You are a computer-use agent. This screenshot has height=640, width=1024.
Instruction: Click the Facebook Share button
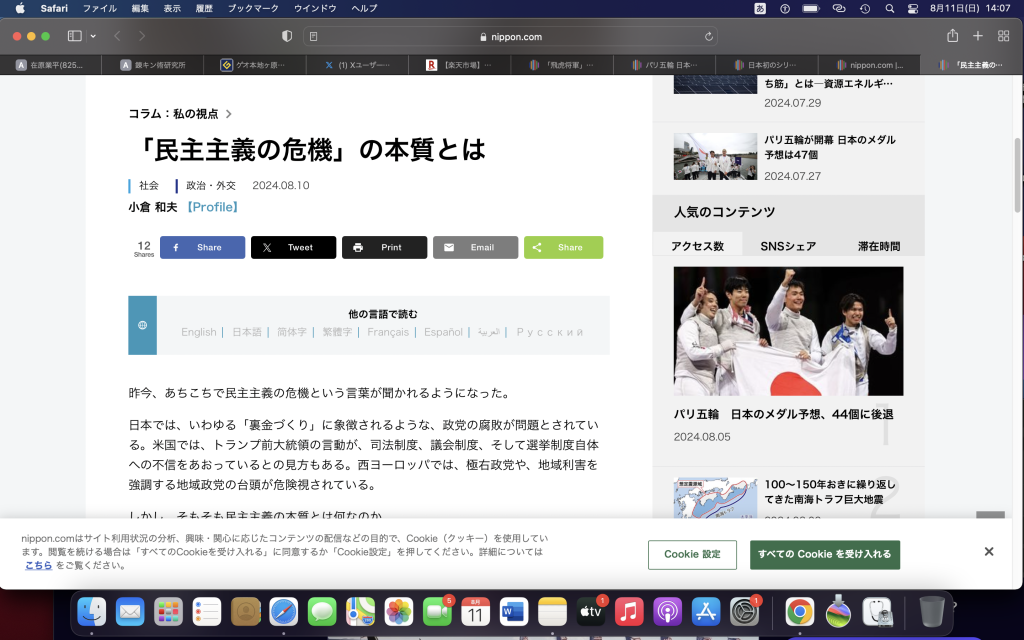(x=202, y=246)
